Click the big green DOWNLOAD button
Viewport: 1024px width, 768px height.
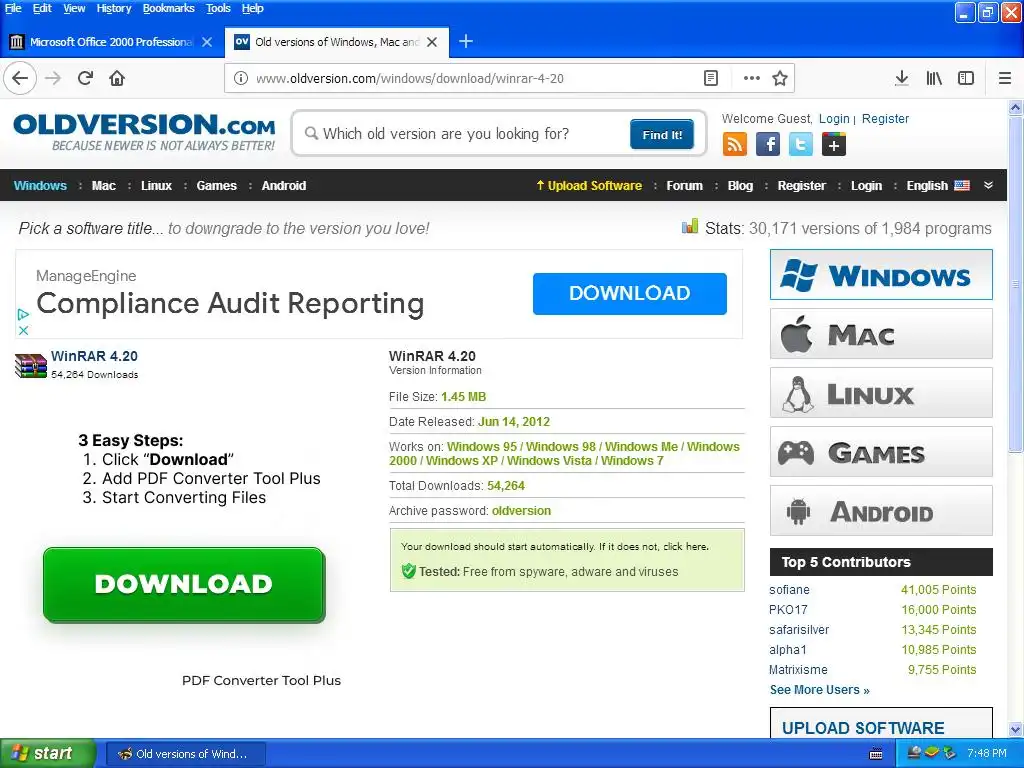pyautogui.click(x=184, y=584)
